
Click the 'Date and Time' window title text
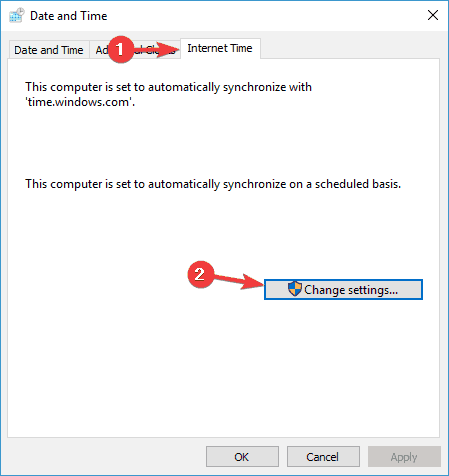69,16
